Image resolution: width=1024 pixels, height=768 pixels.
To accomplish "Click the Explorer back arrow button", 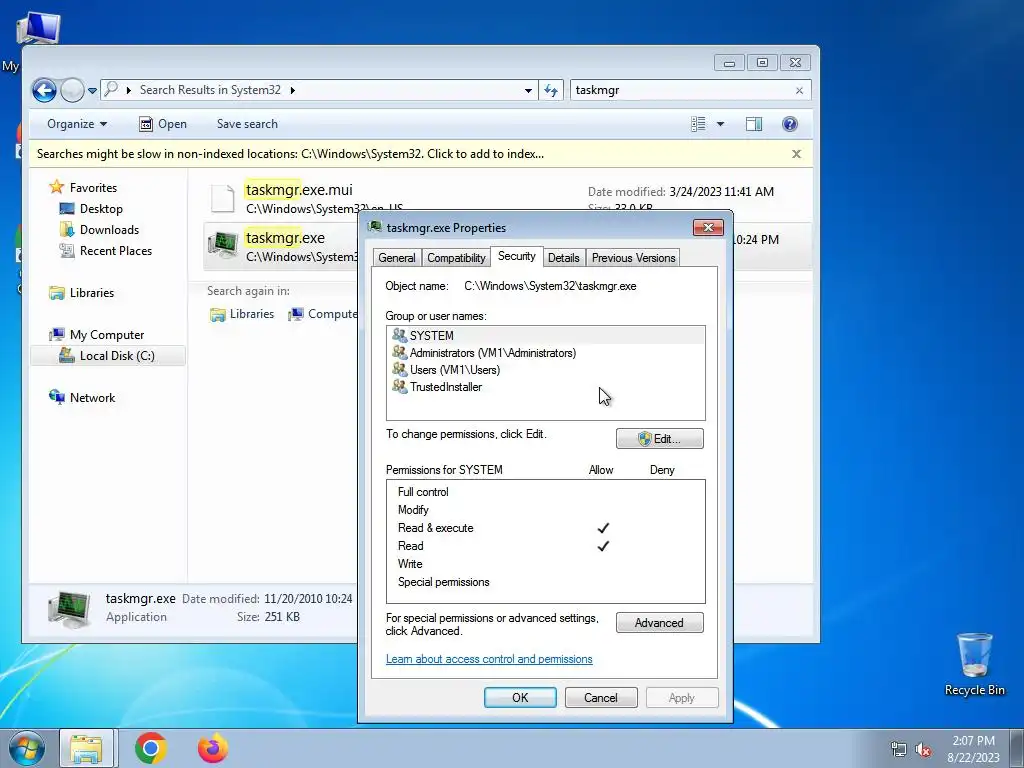I will (x=44, y=90).
